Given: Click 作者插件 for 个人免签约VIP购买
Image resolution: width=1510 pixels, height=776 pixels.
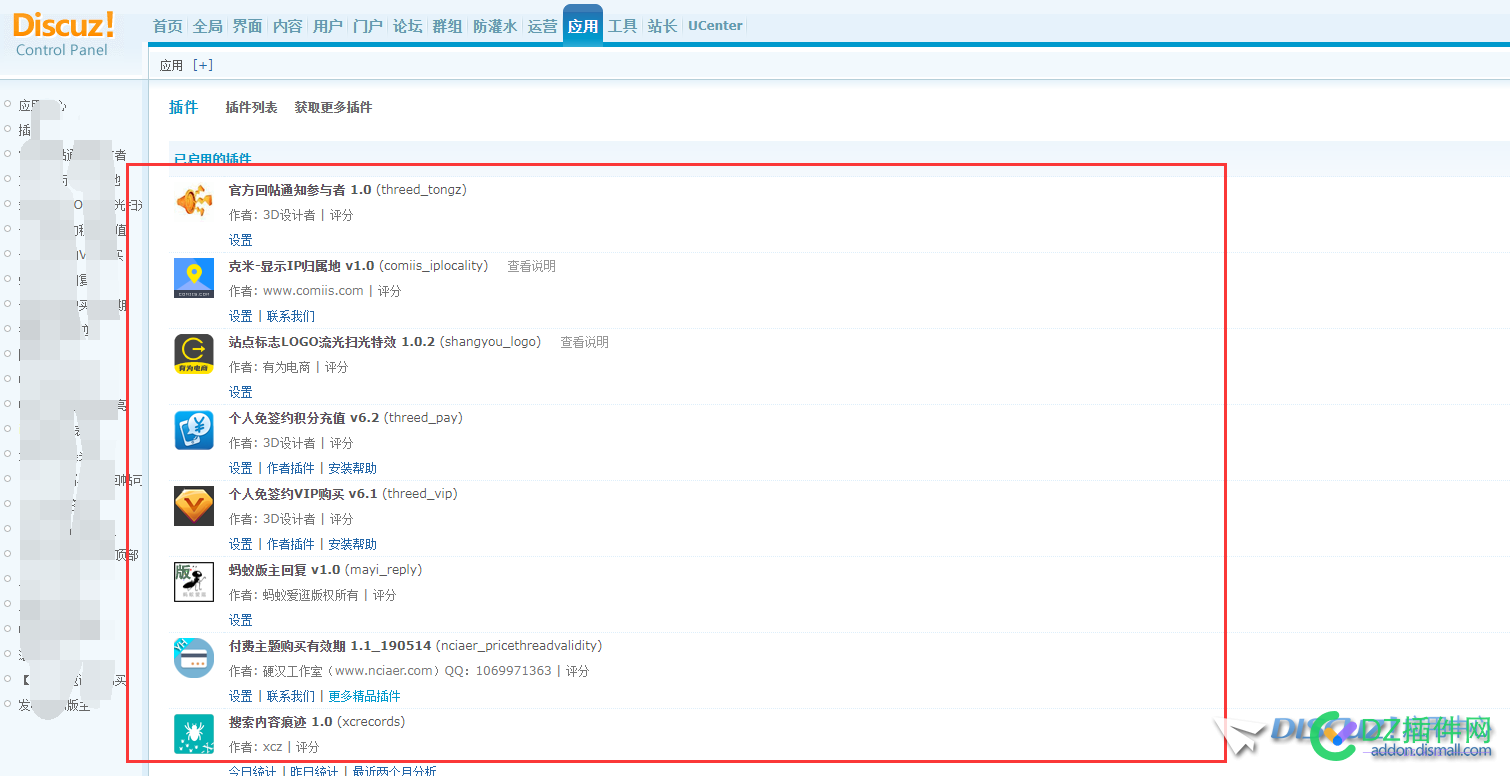Looking at the screenshot, I should [290, 544].
